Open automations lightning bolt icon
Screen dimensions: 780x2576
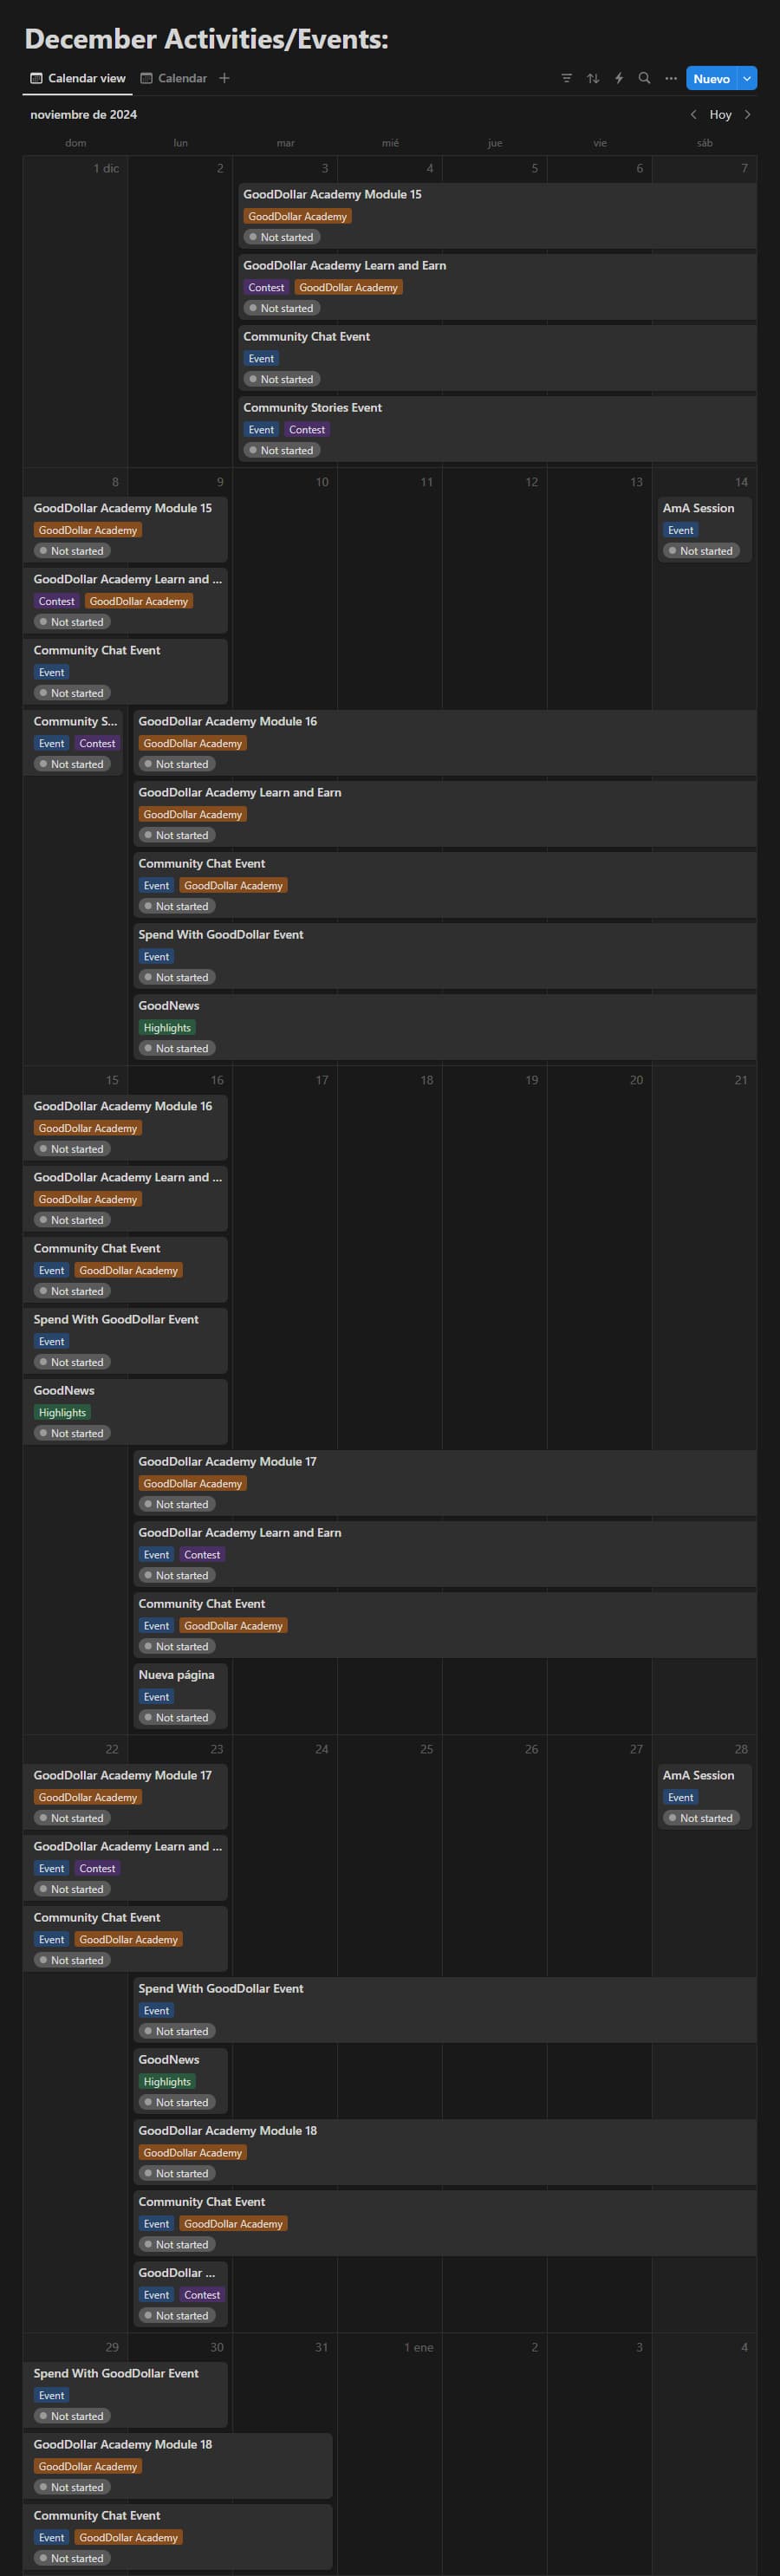[619, 78]
